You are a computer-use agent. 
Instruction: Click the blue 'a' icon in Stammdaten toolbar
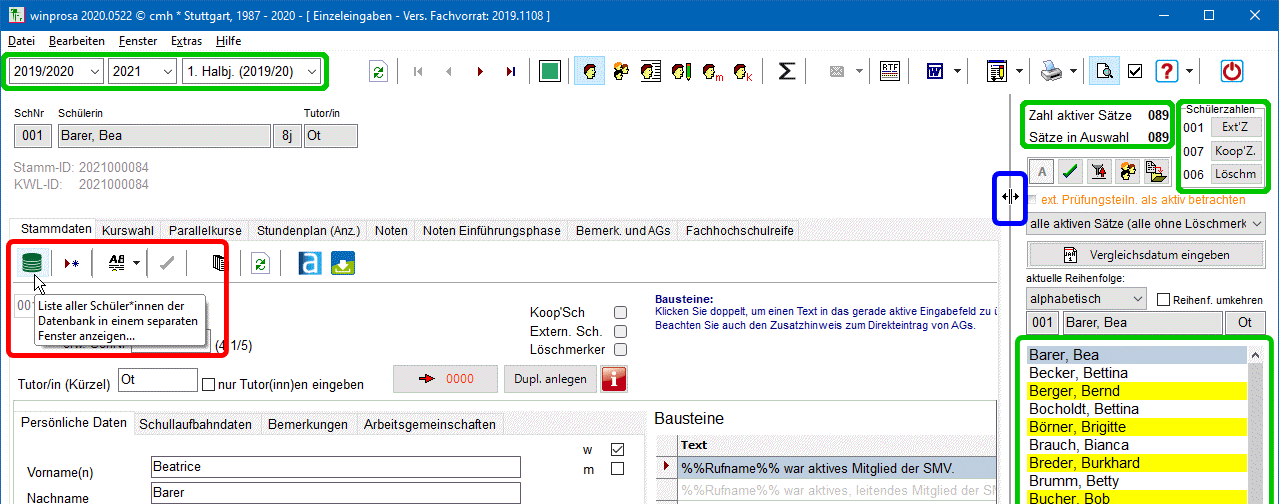click(311, 263)
